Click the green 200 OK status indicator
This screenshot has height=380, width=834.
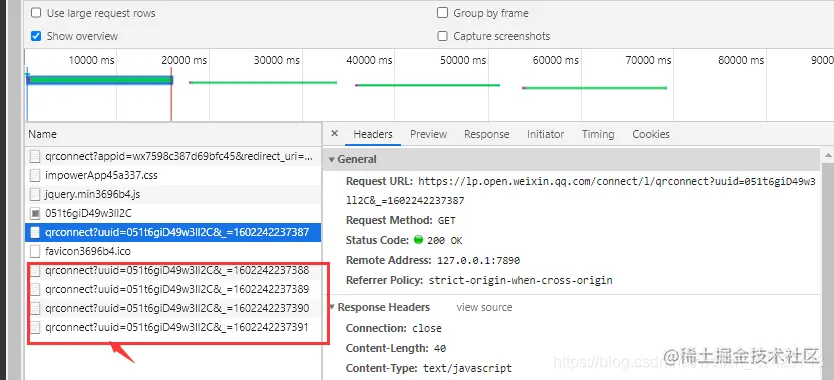click(418, 240)
